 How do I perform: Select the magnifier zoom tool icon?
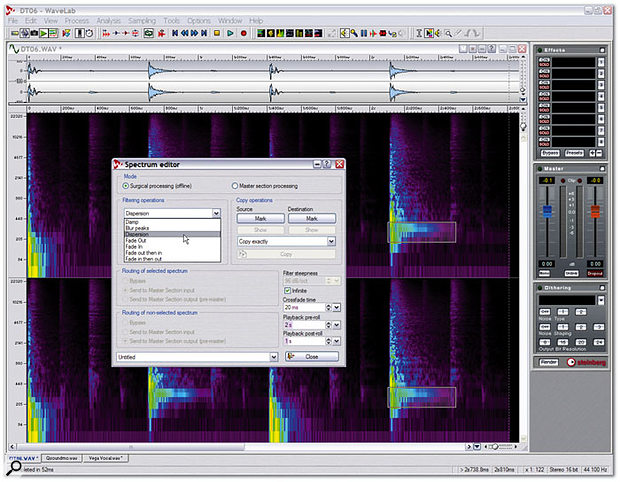pos(448,33)
